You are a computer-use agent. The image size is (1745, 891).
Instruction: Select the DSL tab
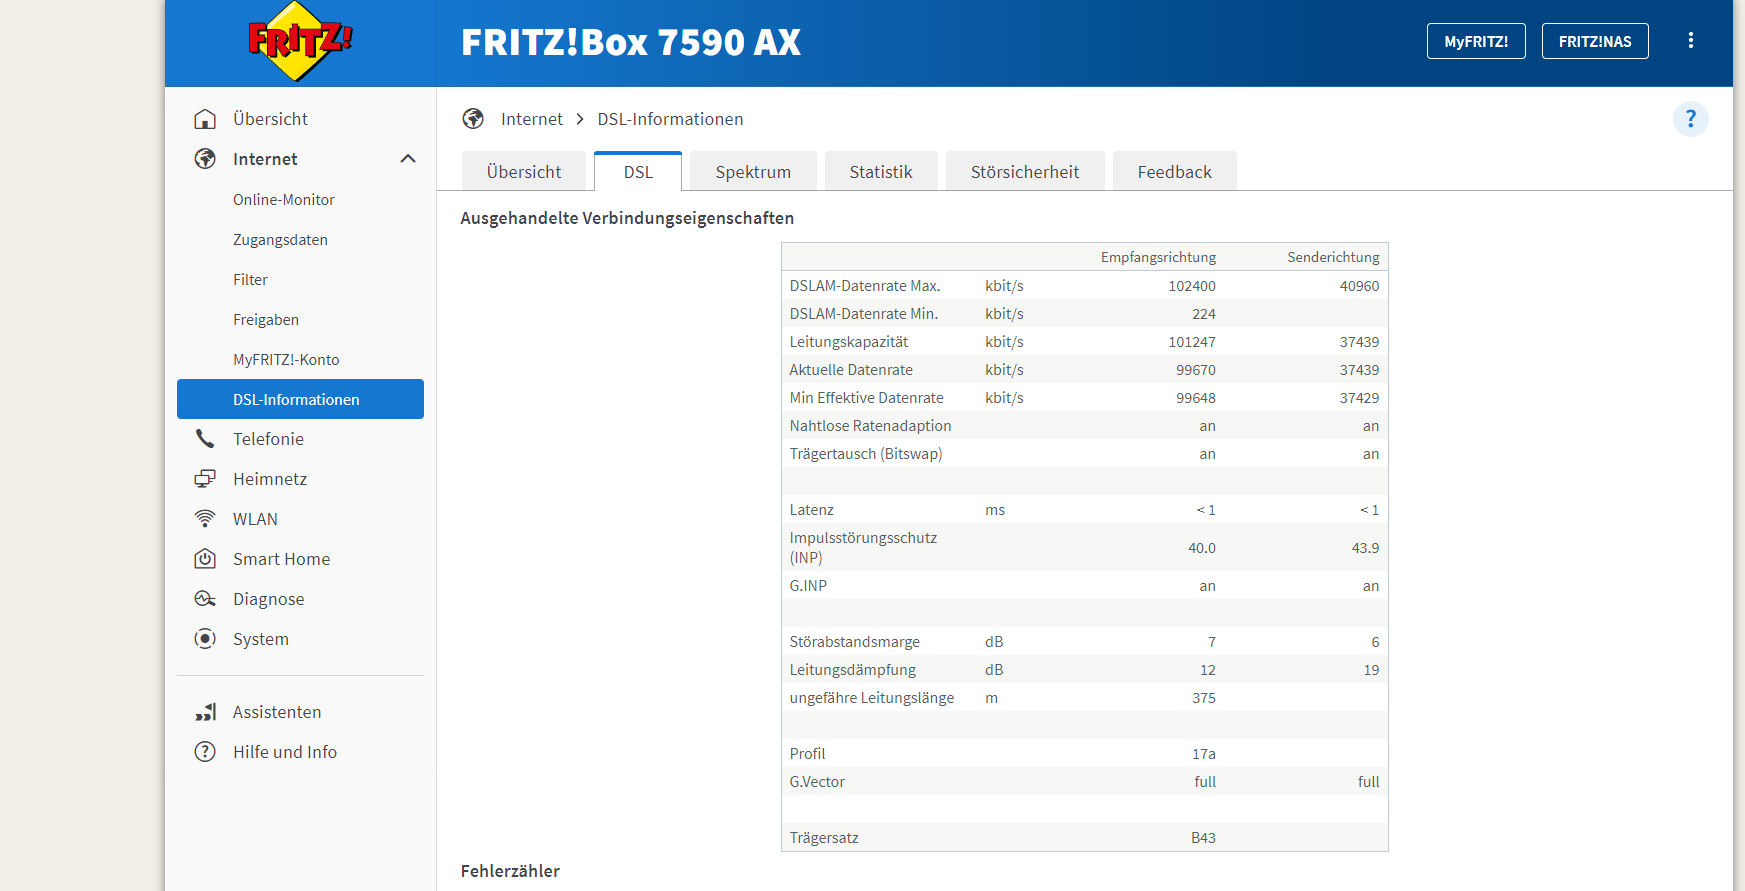pos(638,171)
